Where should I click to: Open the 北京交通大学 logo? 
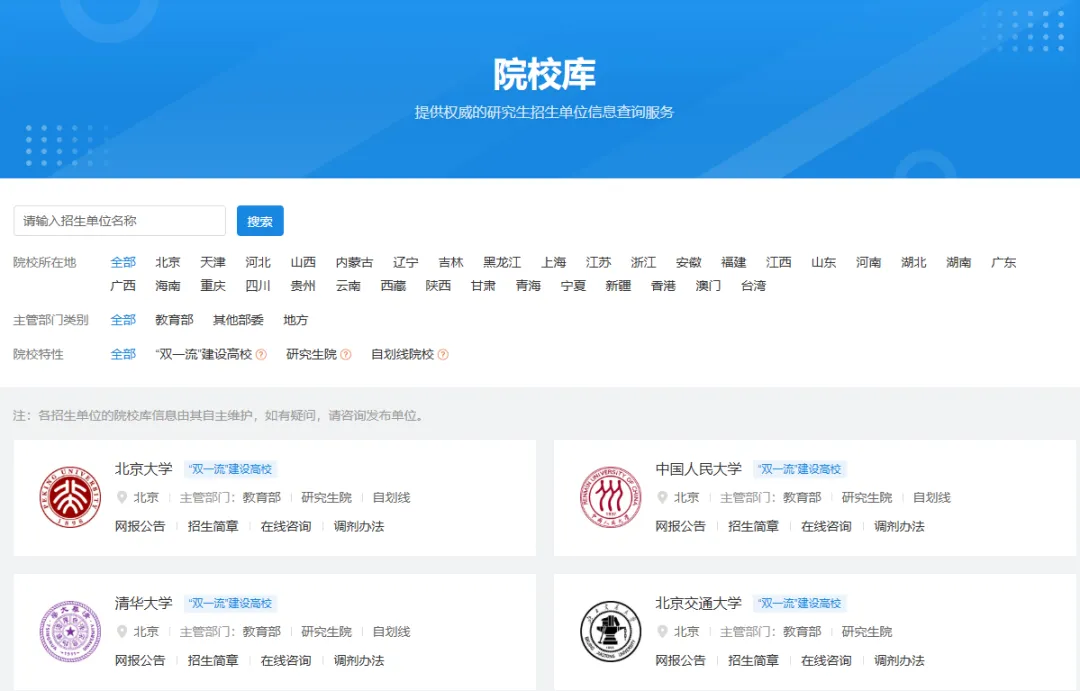tap(610, 631)
